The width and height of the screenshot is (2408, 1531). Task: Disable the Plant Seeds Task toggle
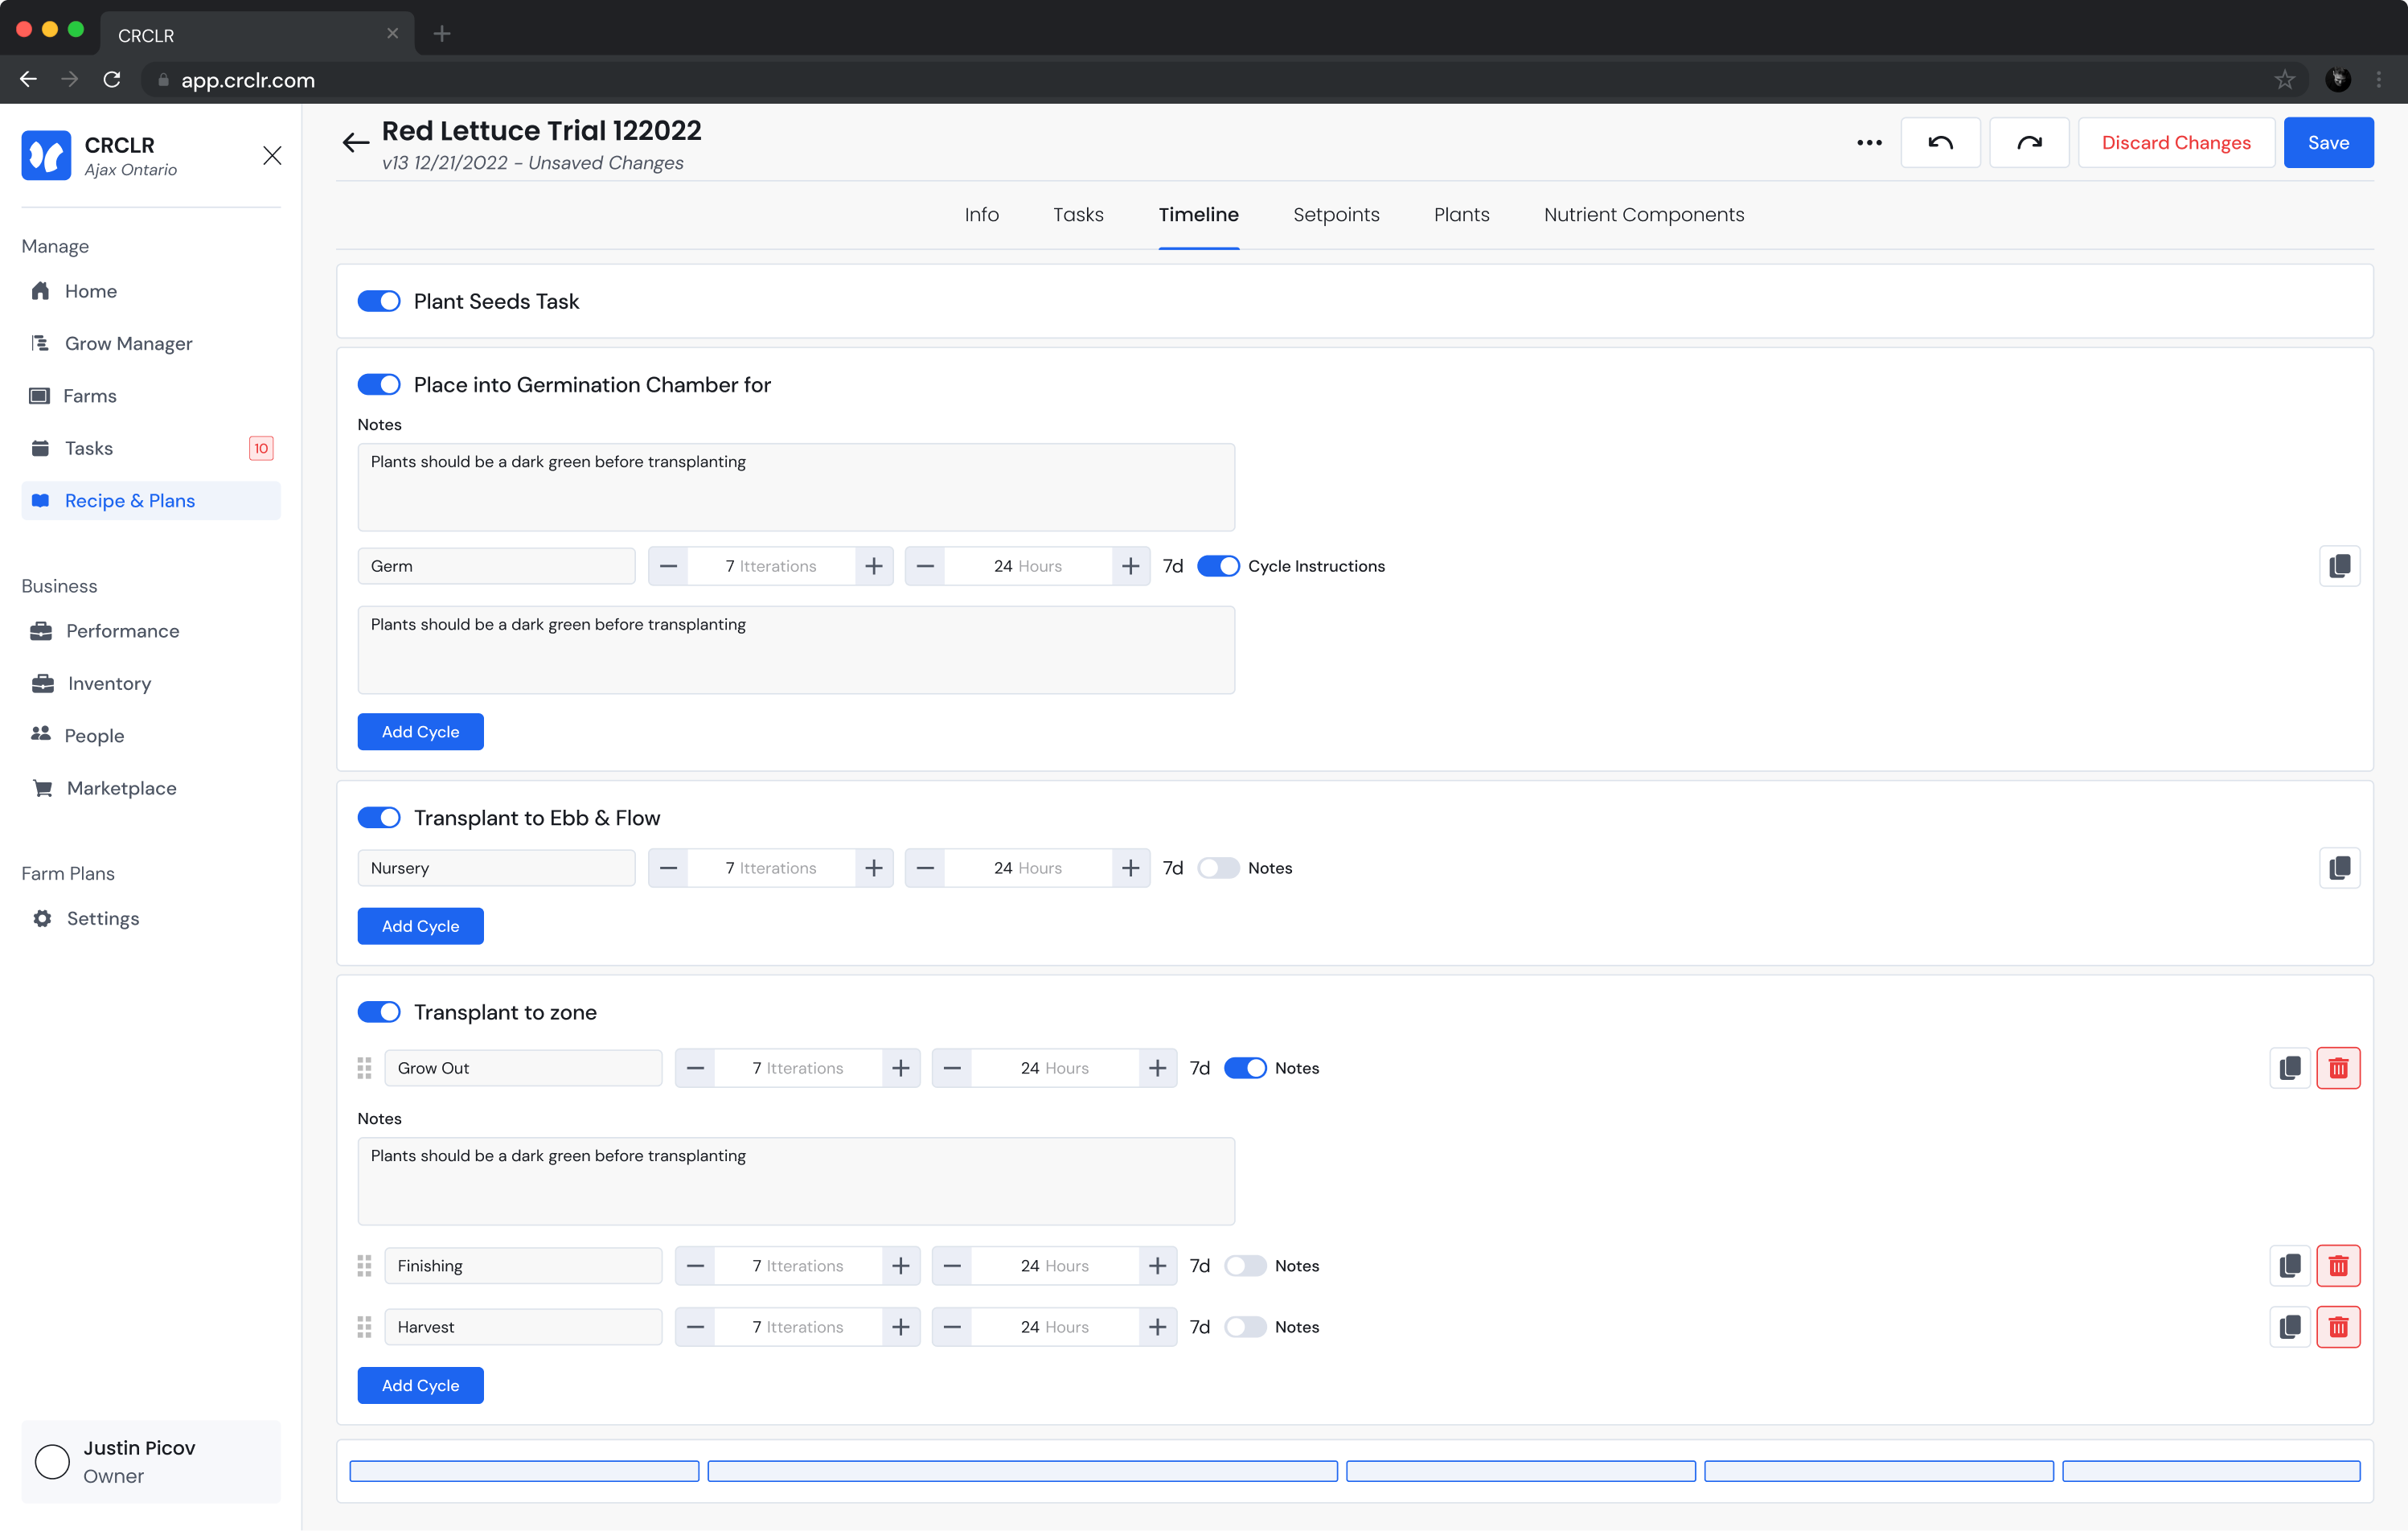(379, 301)
